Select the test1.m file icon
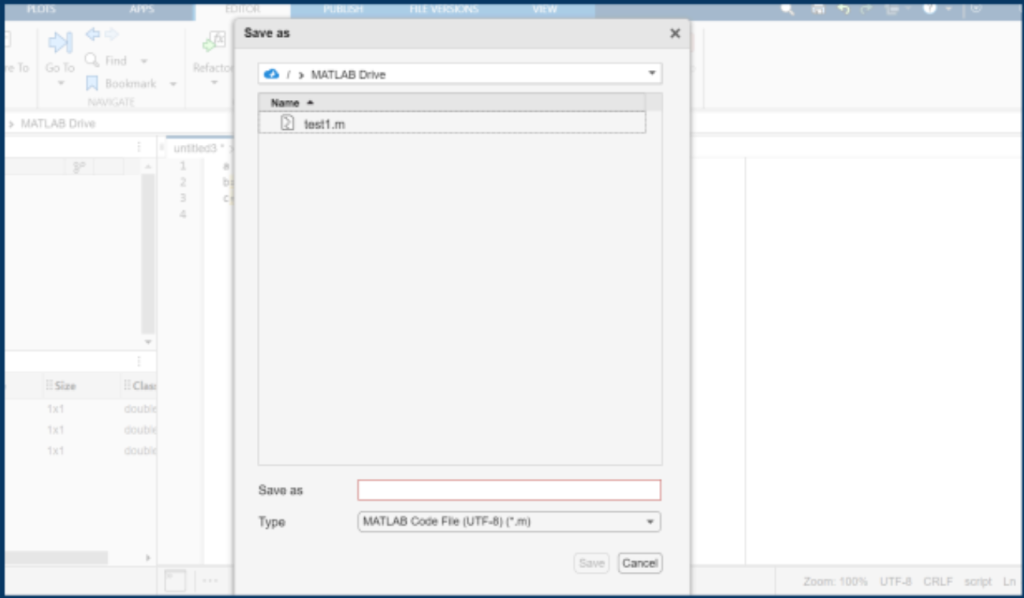The image size is (1024, 598). pos(288,123)
